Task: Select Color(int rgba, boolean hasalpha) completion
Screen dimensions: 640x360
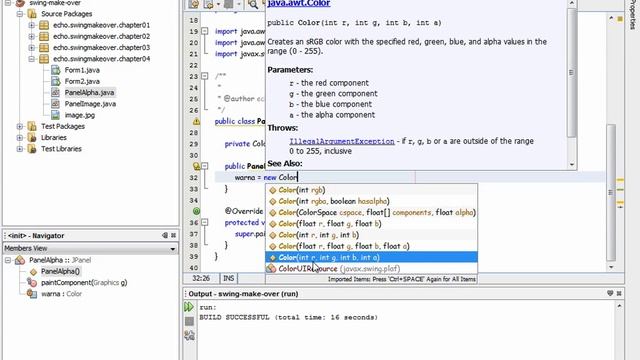Action: [371, 201]
